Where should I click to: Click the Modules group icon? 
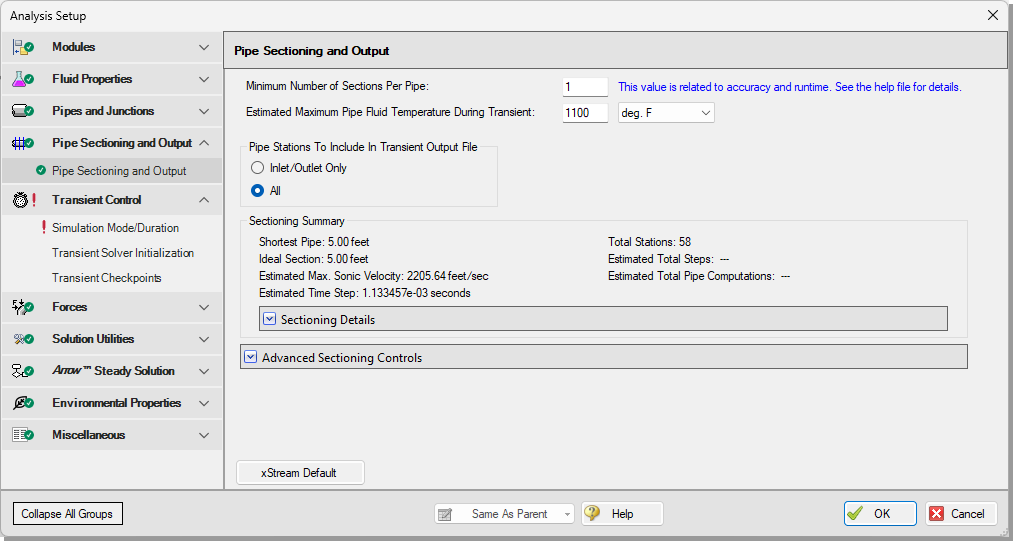click(23, 47)
